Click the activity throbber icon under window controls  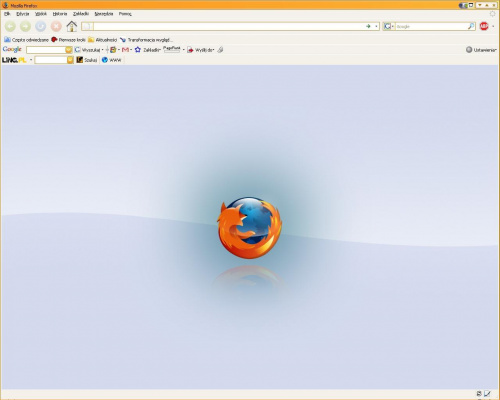(492, 14)
